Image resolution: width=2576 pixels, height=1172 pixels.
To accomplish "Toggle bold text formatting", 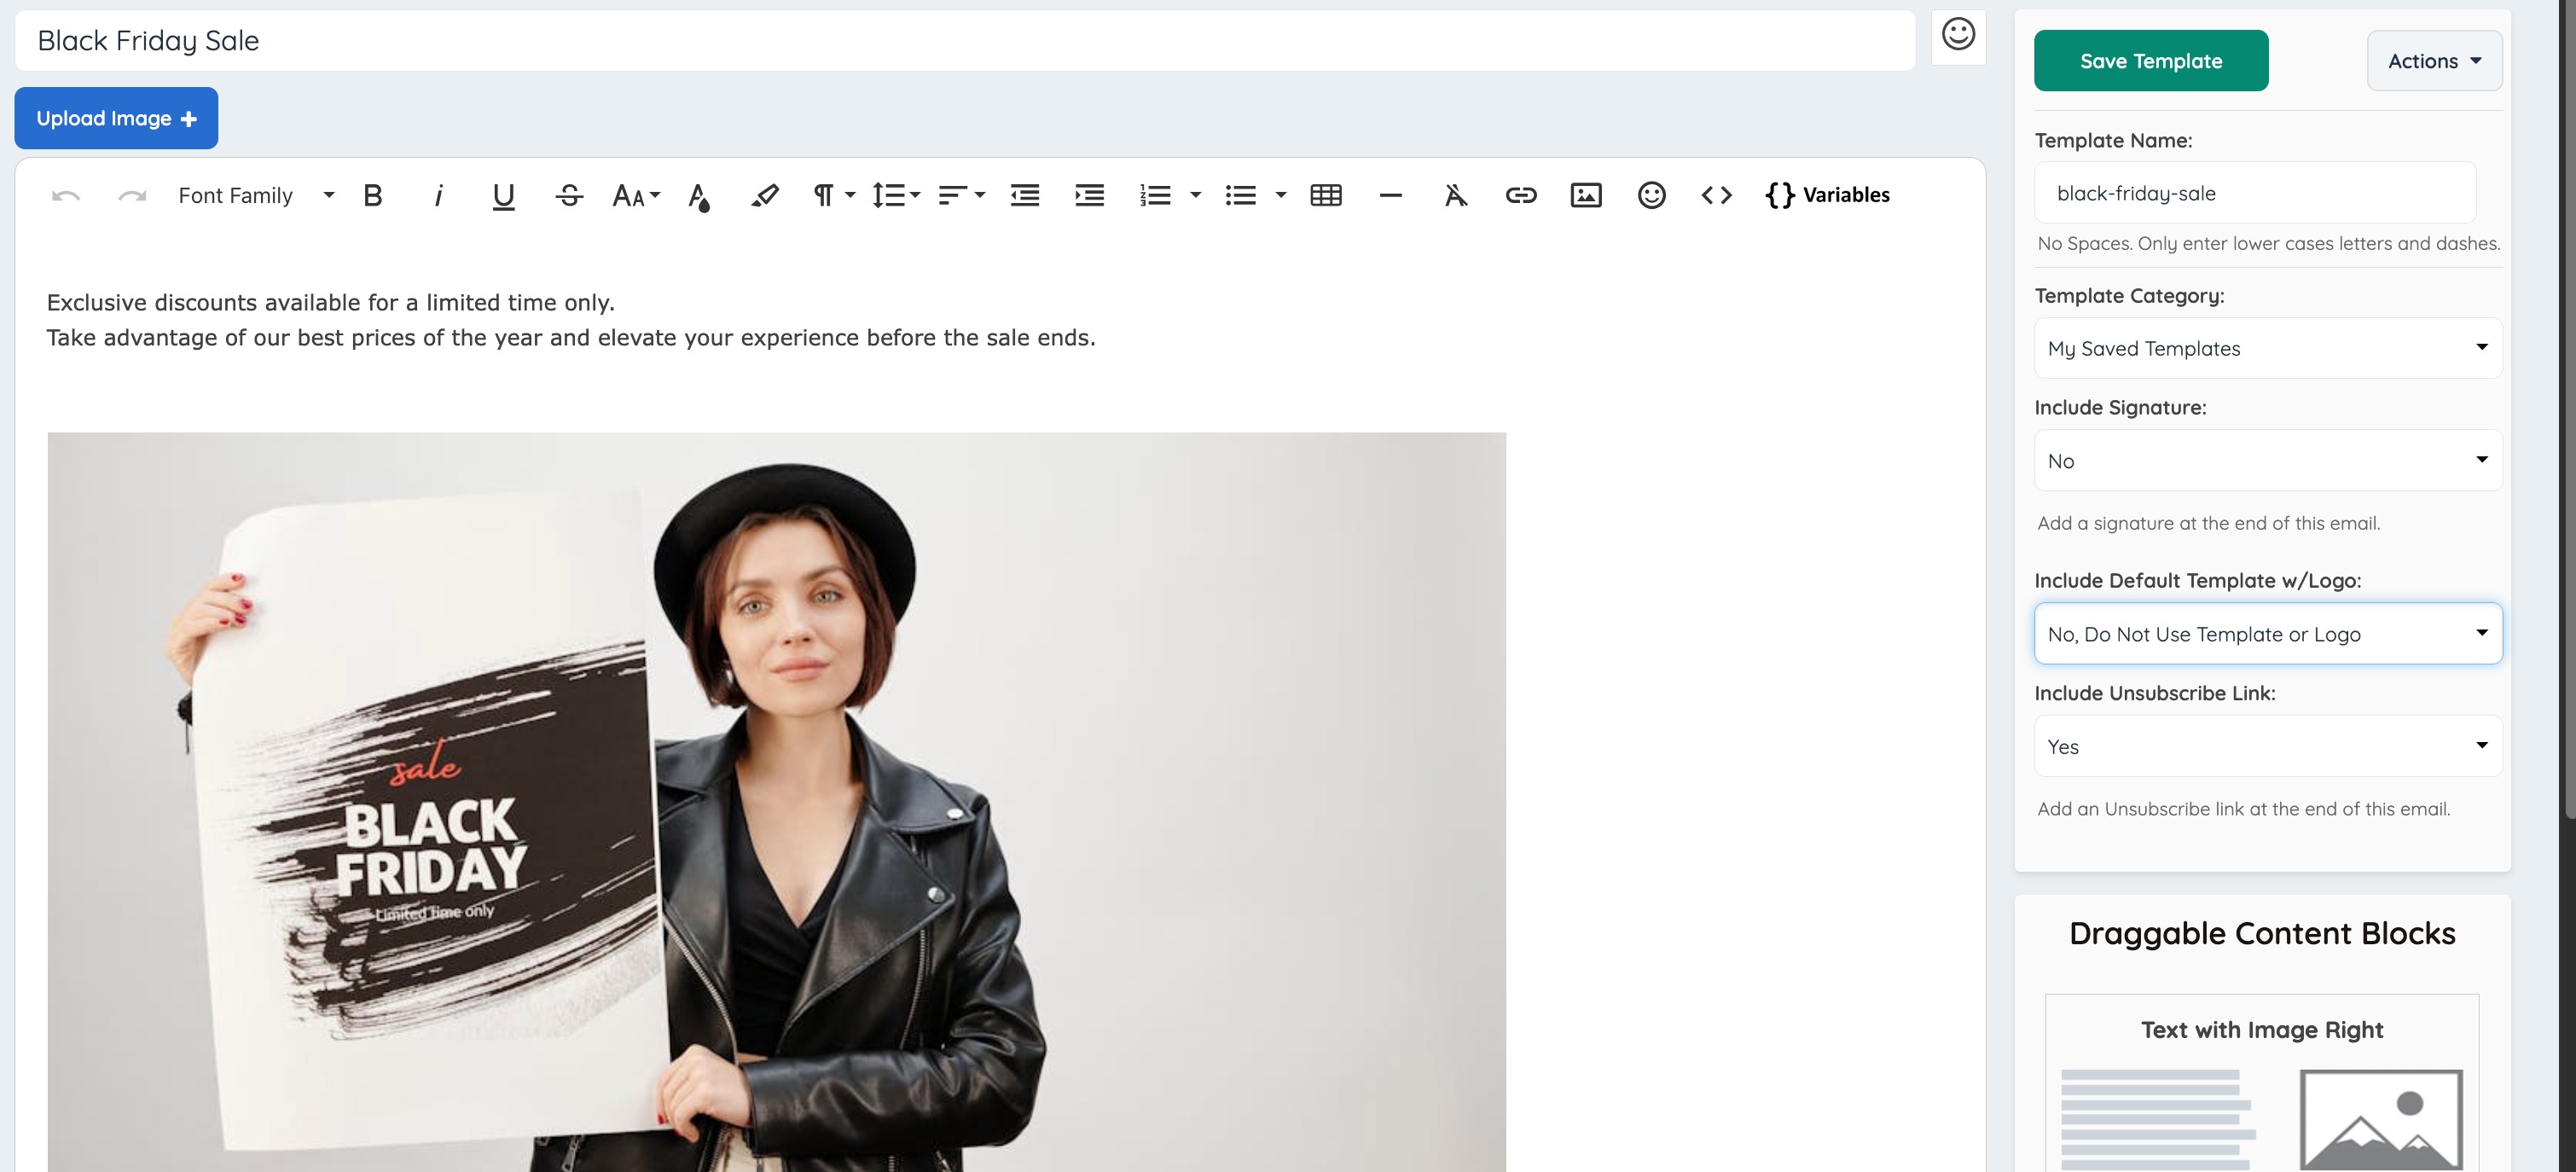I will [x=373, y=195].
